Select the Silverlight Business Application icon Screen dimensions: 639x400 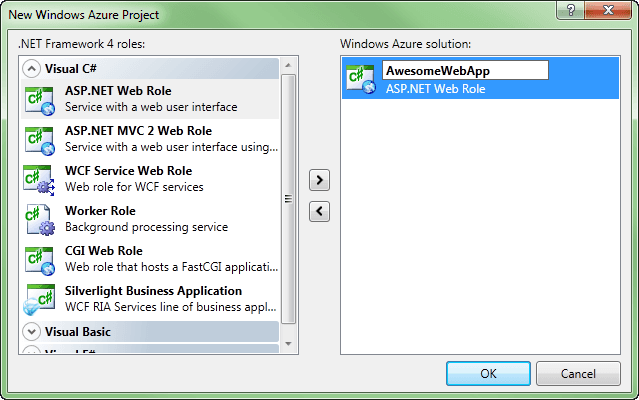pos(39,299)
